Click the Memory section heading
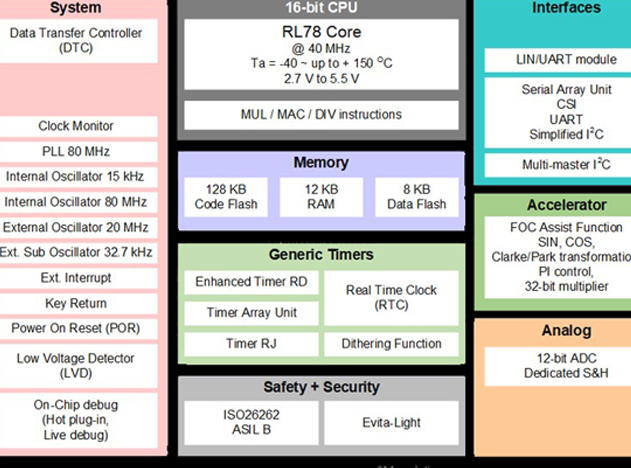The image size is (631, 468). tap(321, 163)
